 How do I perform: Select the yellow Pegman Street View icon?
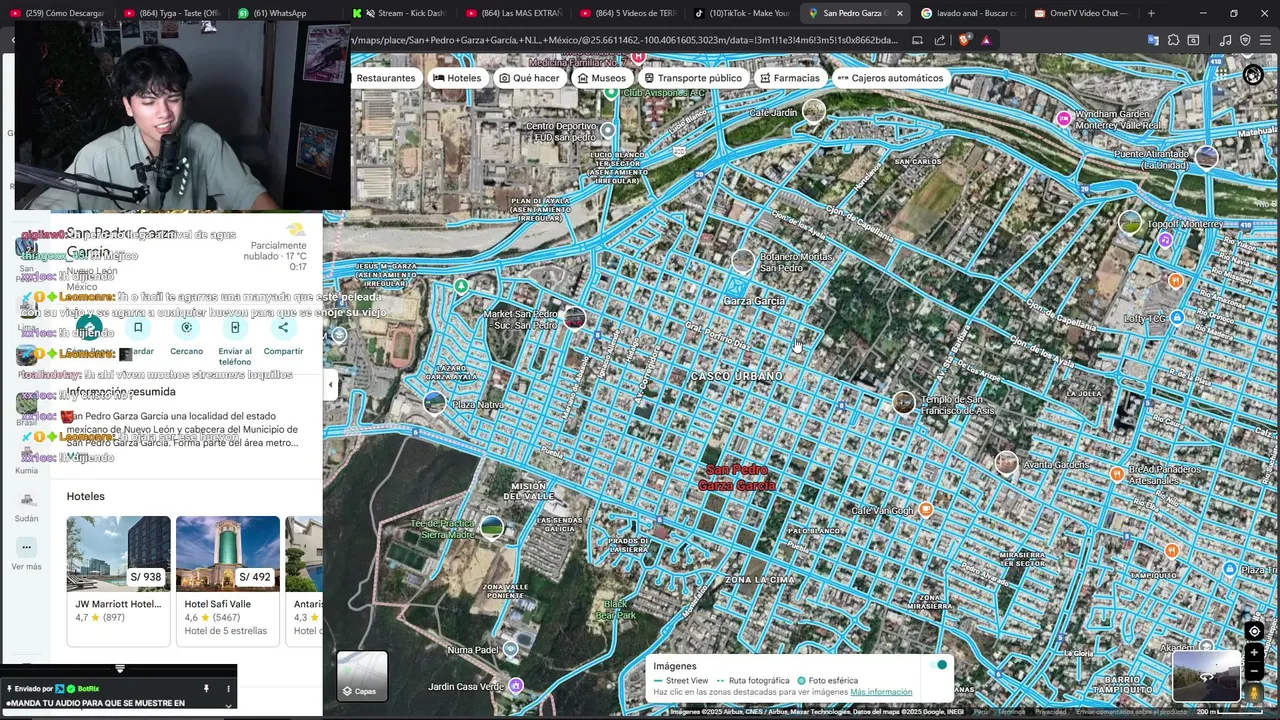coord(1254,692)
